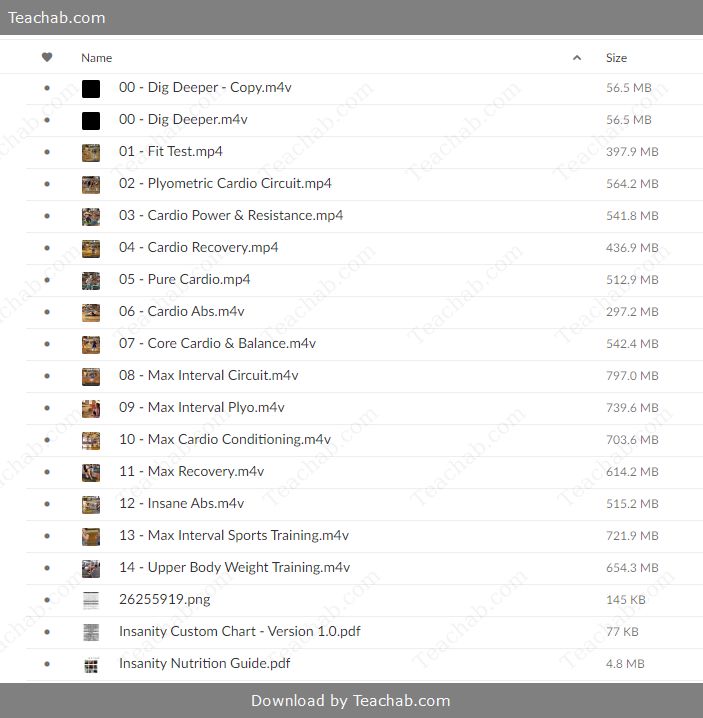Image resolution: width=703 pixels, height=718 pixels.
Task: Click thumbnail of 10 - Max Cardio Conditioning.m4v
Action: click(91, 441)
